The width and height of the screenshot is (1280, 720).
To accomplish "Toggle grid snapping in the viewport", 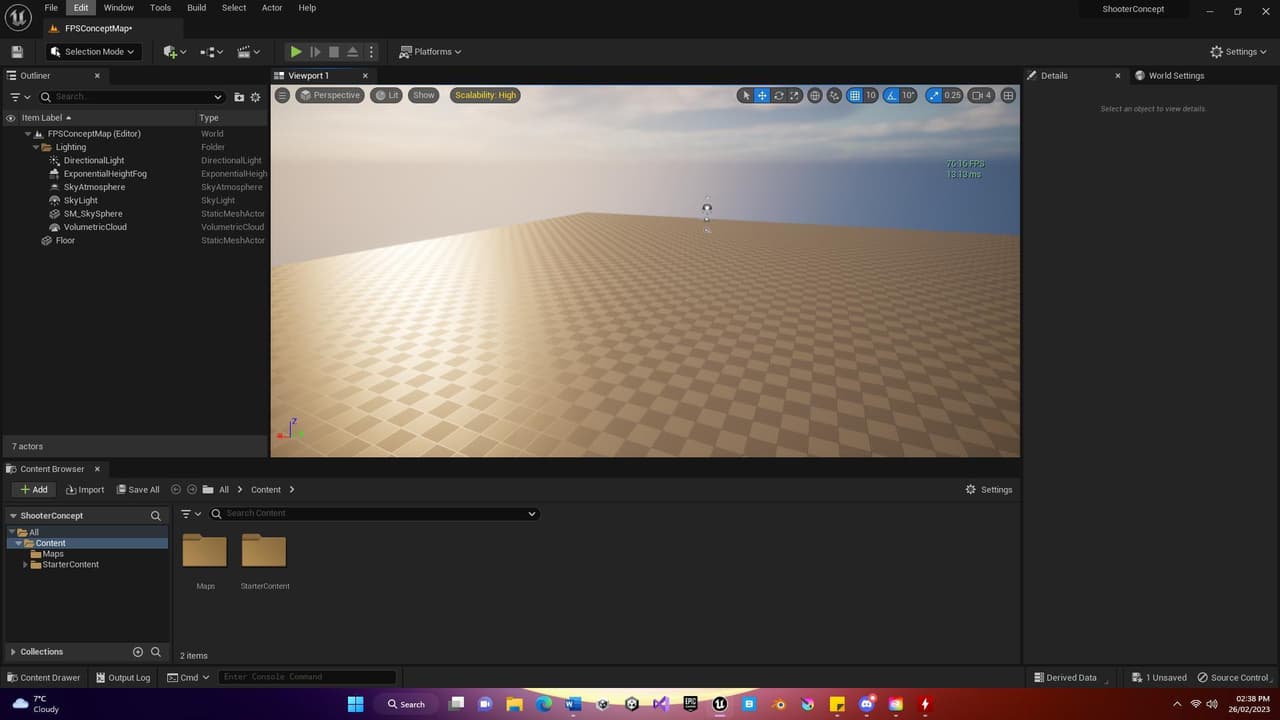I will tap(855, 95).
